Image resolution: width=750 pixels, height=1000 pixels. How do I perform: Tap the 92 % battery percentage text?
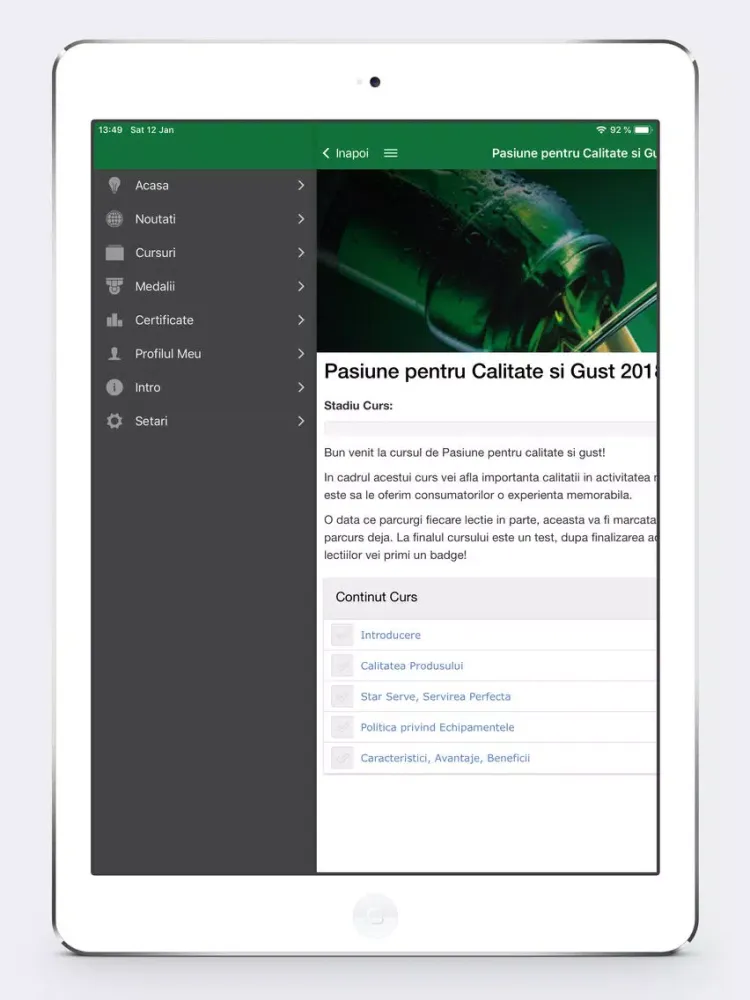pos(621,129)
